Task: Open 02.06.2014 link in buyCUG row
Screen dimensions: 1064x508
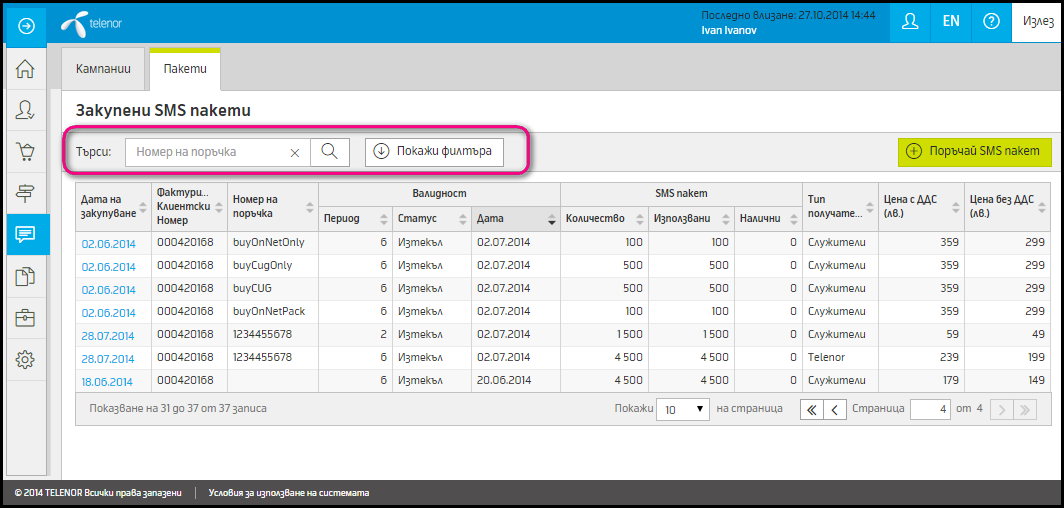Action: (109, 290)
